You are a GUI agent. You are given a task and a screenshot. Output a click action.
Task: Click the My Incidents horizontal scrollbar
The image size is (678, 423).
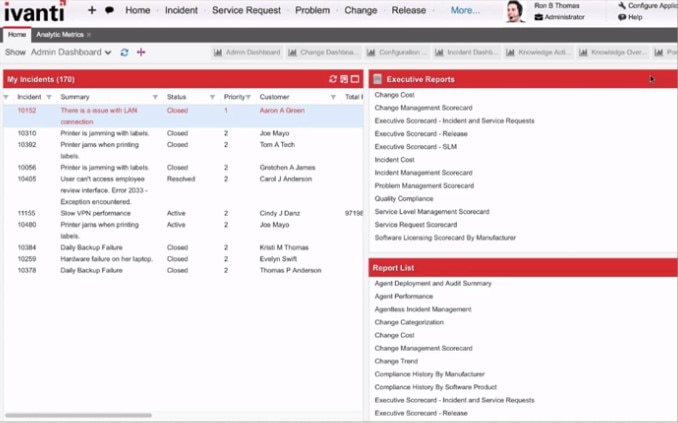tap(78, 415)
